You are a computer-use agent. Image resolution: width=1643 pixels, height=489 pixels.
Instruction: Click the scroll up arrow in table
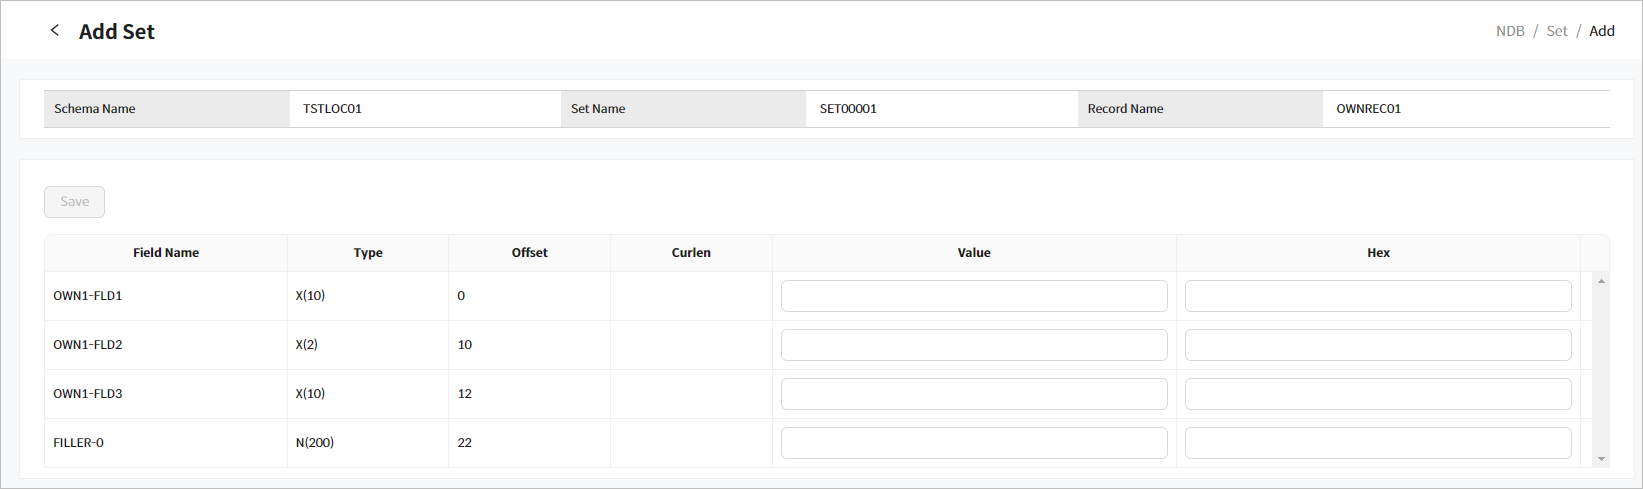click(1601, 281)
